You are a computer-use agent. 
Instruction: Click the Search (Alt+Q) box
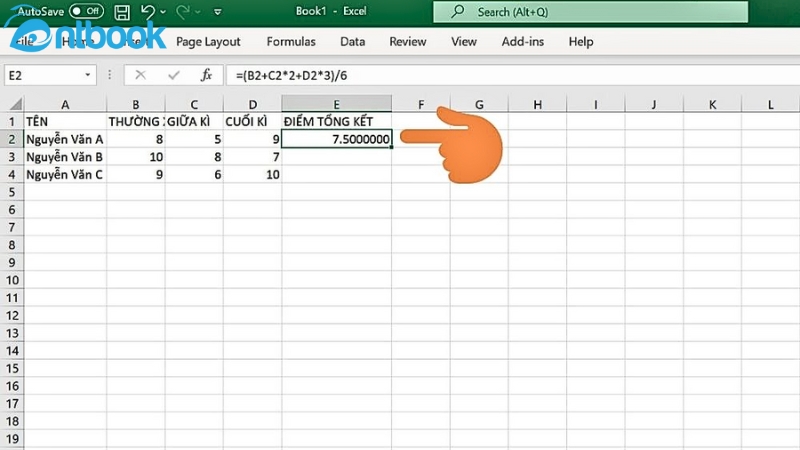point(590,12)
